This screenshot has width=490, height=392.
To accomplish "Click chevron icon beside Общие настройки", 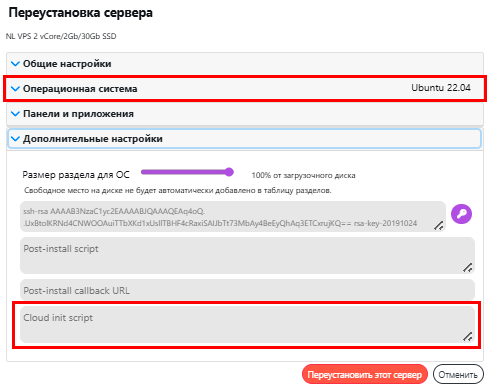I will (x=15, y=63).
